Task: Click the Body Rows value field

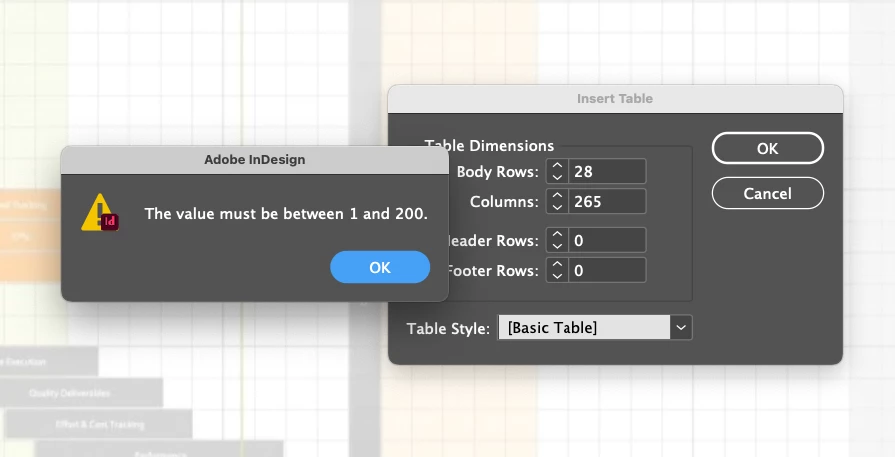Action: click(607, 171)
